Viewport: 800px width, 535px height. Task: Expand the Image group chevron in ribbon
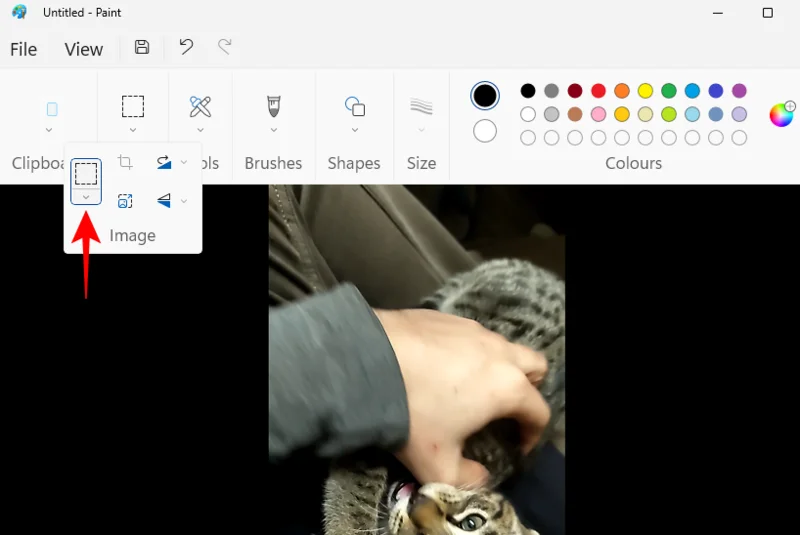tap(133, 130)
